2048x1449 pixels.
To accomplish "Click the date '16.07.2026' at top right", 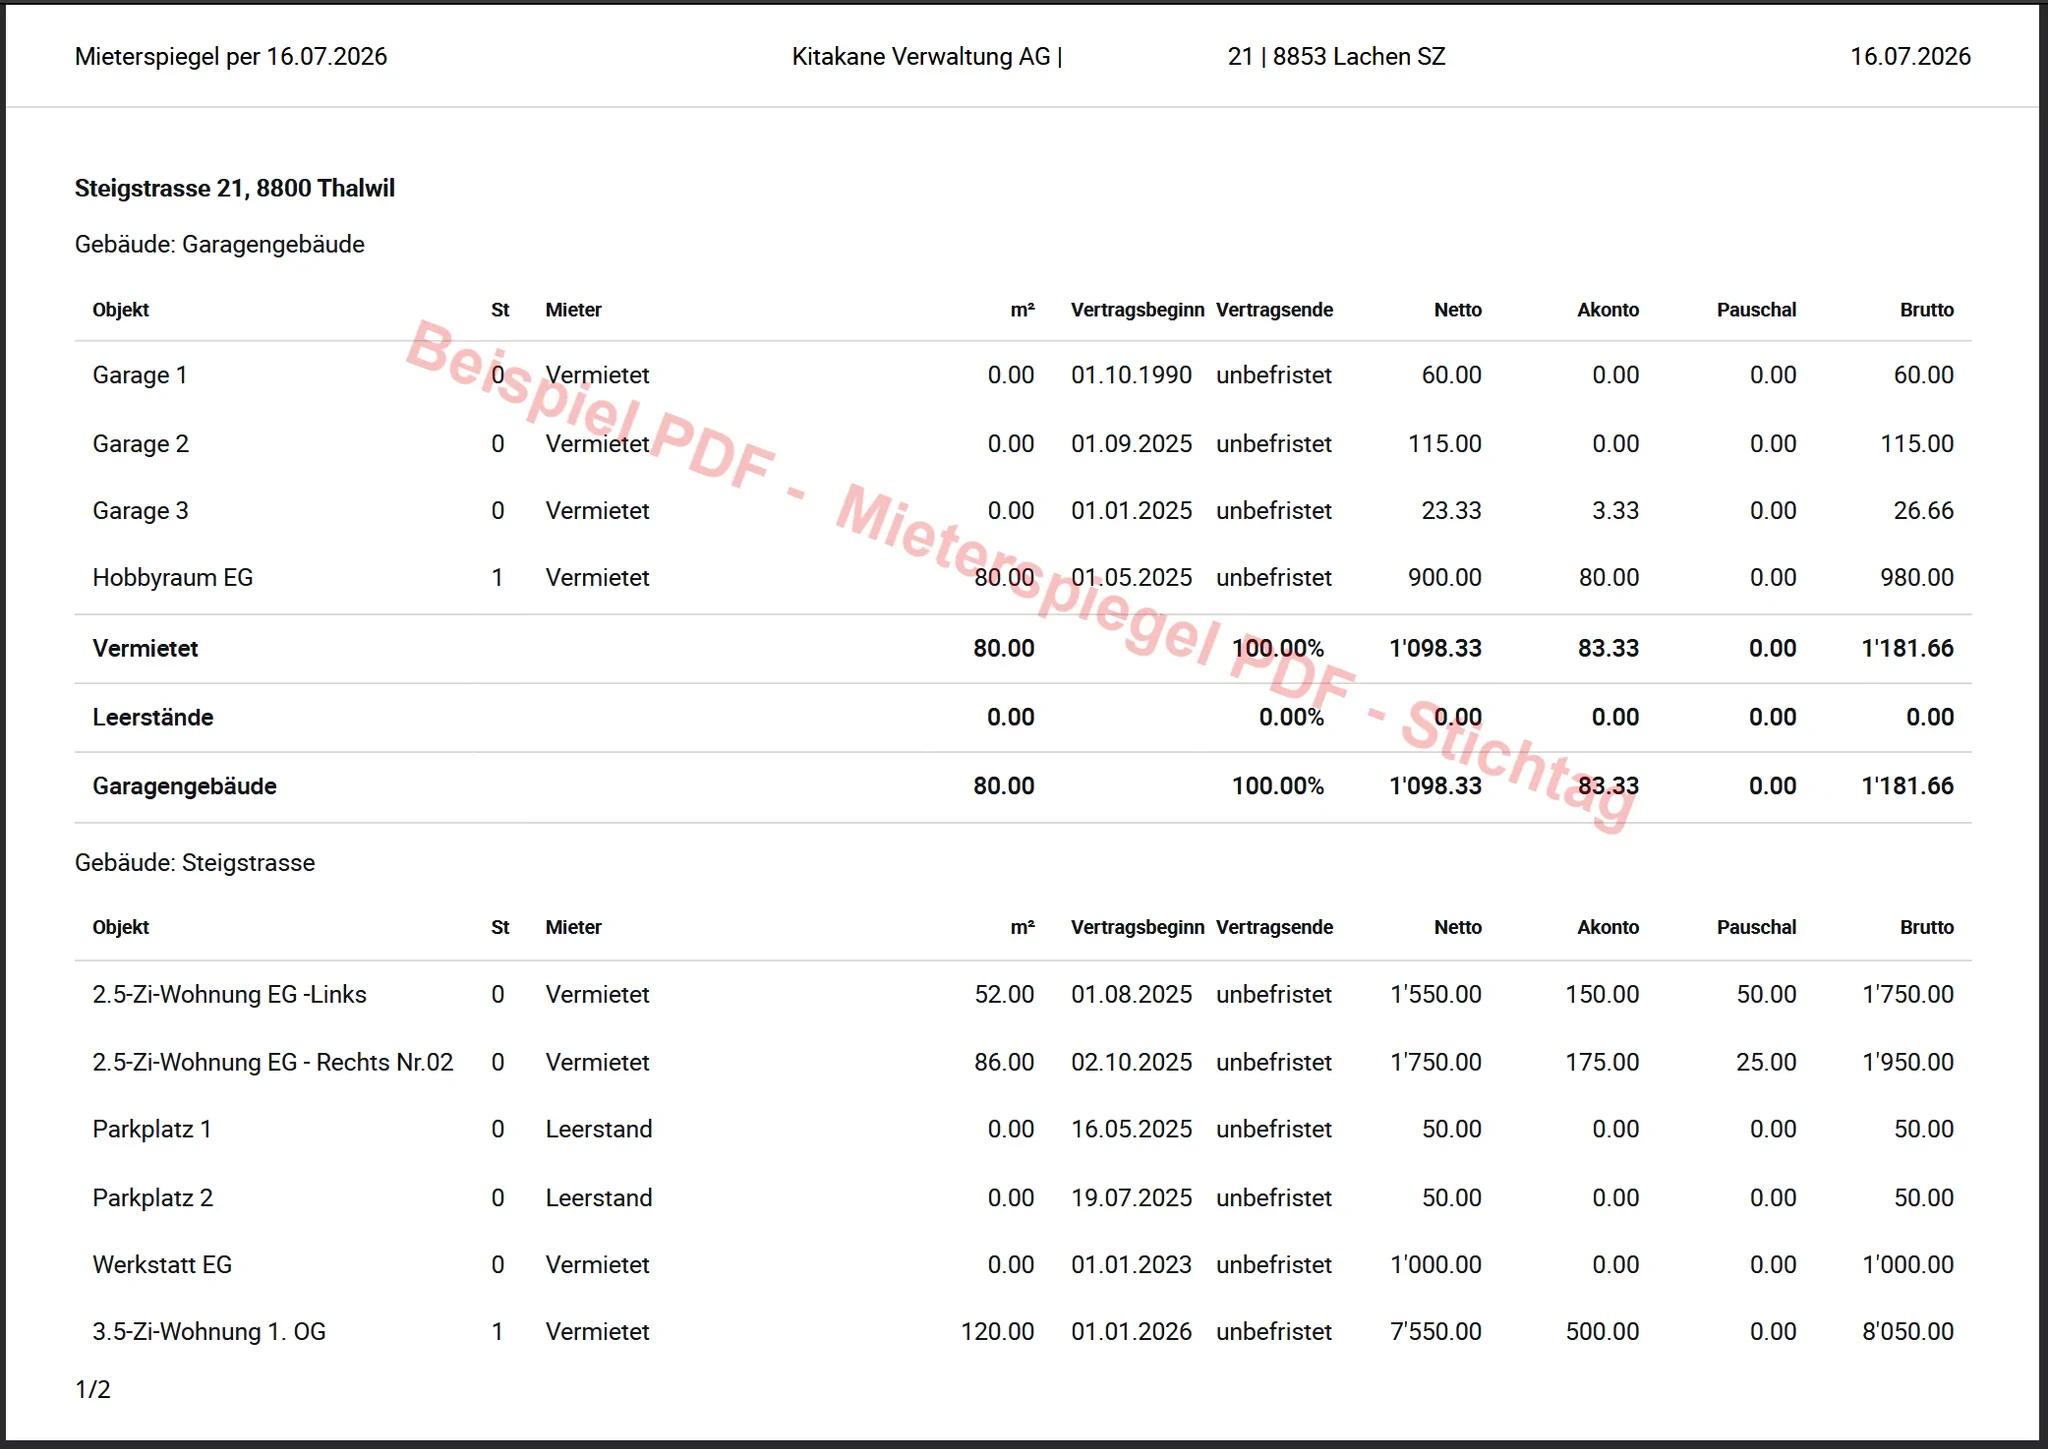I will [1910, 57].
